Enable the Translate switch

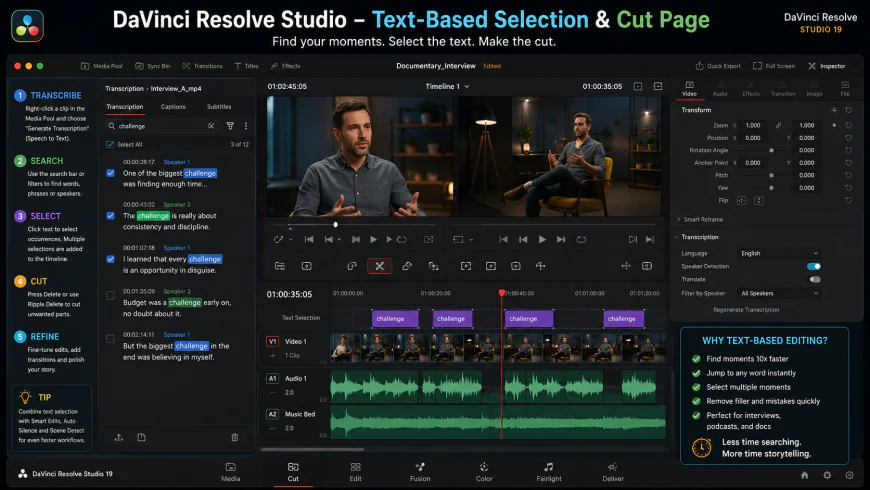coord(814,280)
